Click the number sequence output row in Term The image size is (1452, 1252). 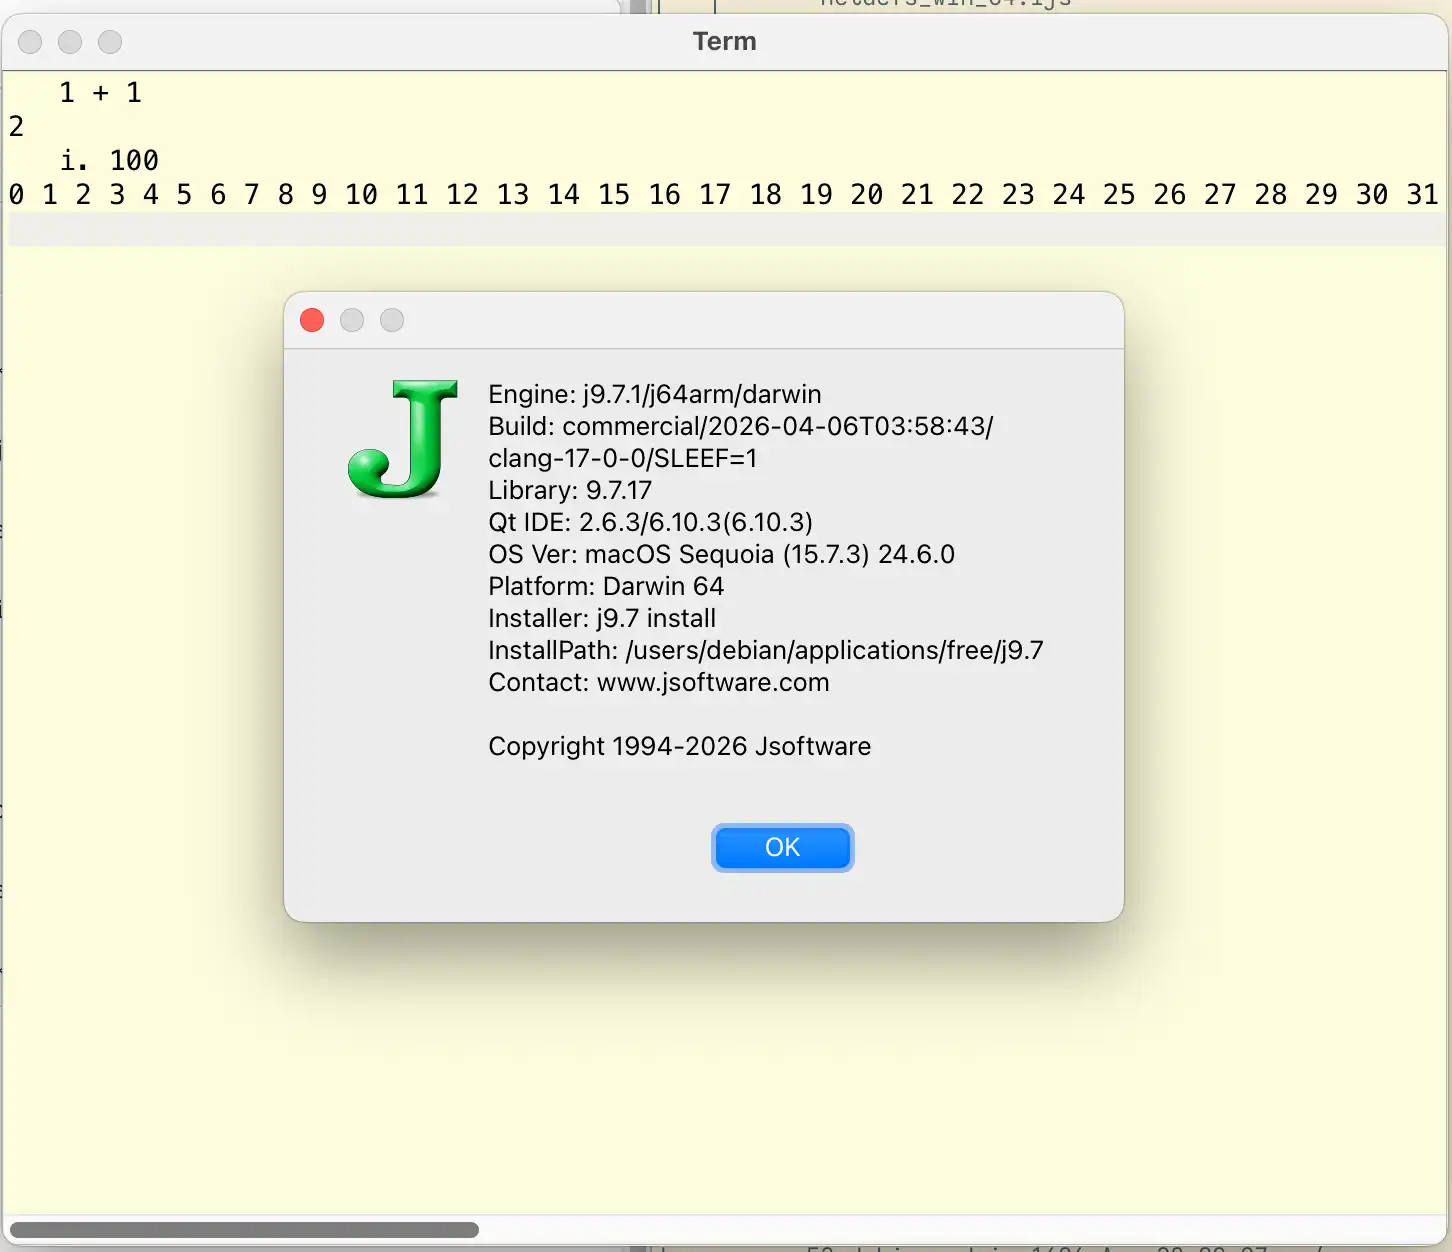click(x=724, y=194)
